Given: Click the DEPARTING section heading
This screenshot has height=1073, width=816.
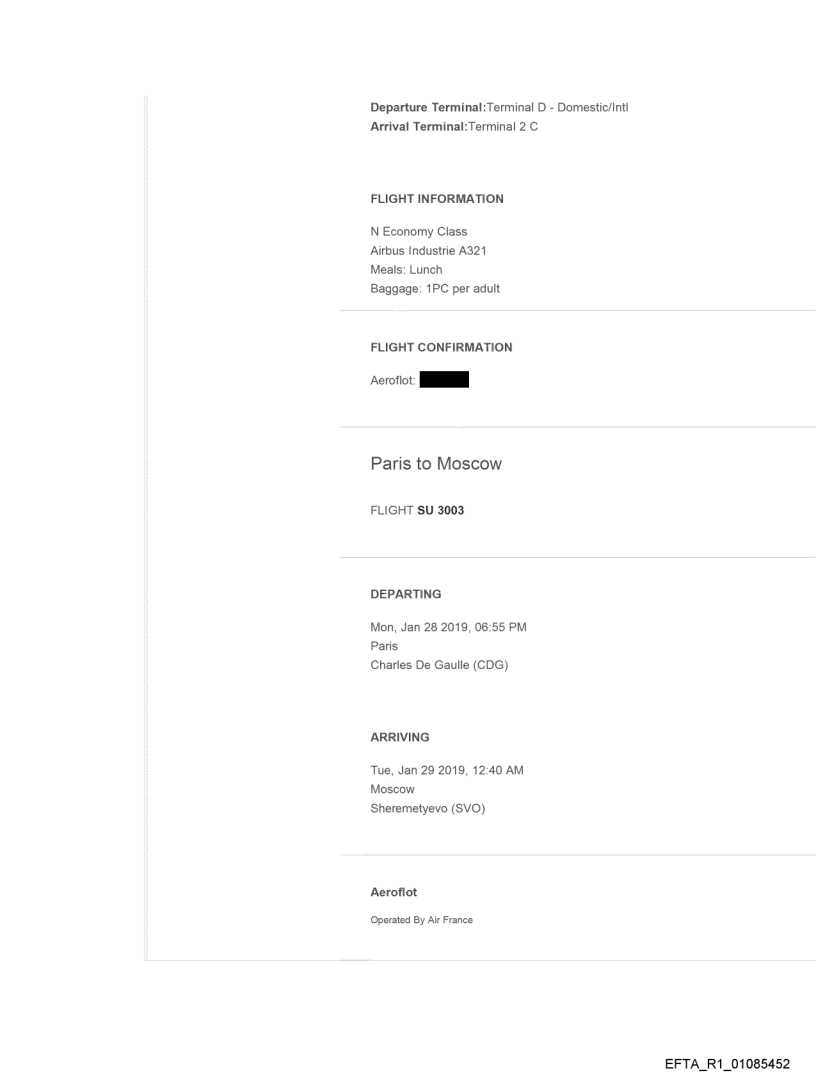Looking at the screenshot, I should point(405,594).
